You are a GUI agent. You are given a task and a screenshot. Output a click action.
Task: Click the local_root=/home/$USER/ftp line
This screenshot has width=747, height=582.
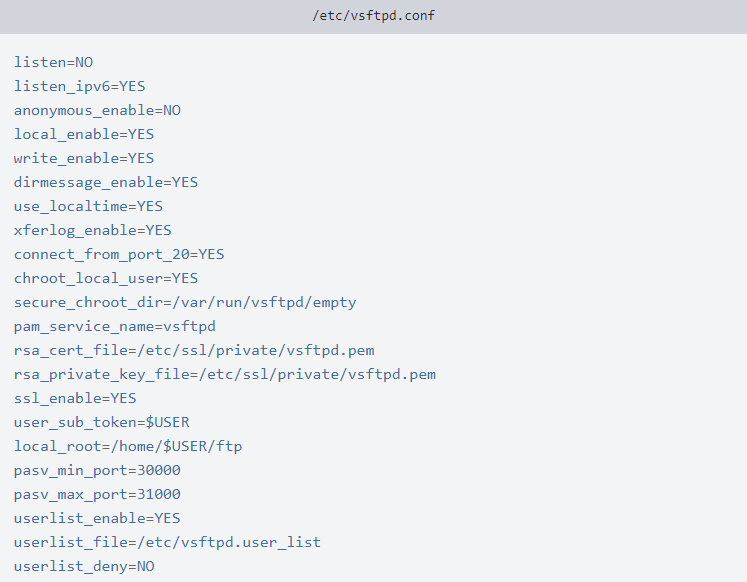[x=128, y=446]
